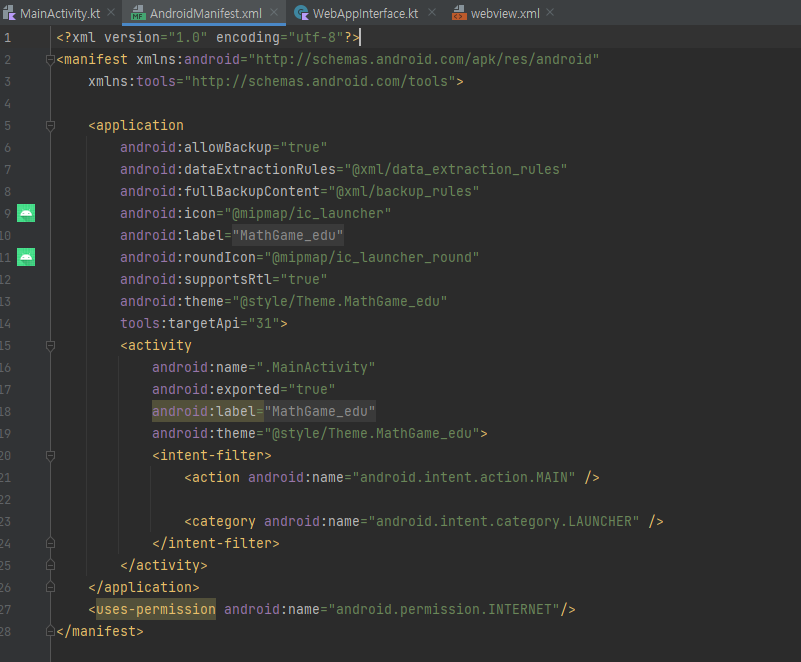This screenshot has height=662, width=801.
Task: Click line number 1 in the gutter
Action: tap(7, 38)
